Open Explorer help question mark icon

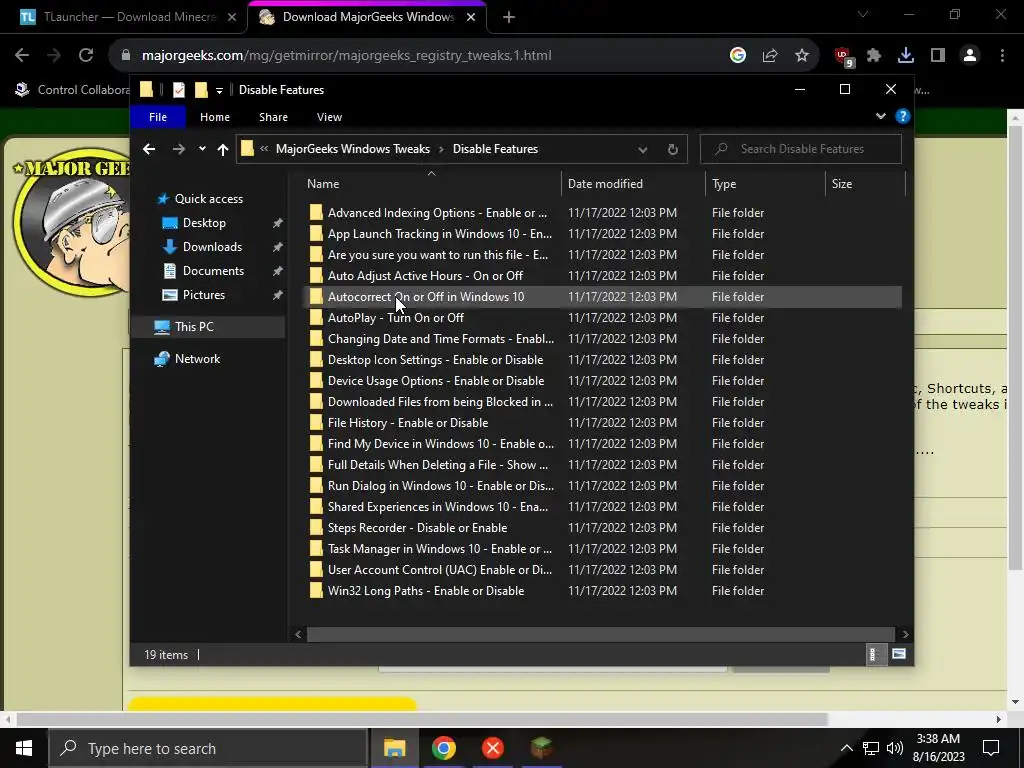(x=903, y=116)
